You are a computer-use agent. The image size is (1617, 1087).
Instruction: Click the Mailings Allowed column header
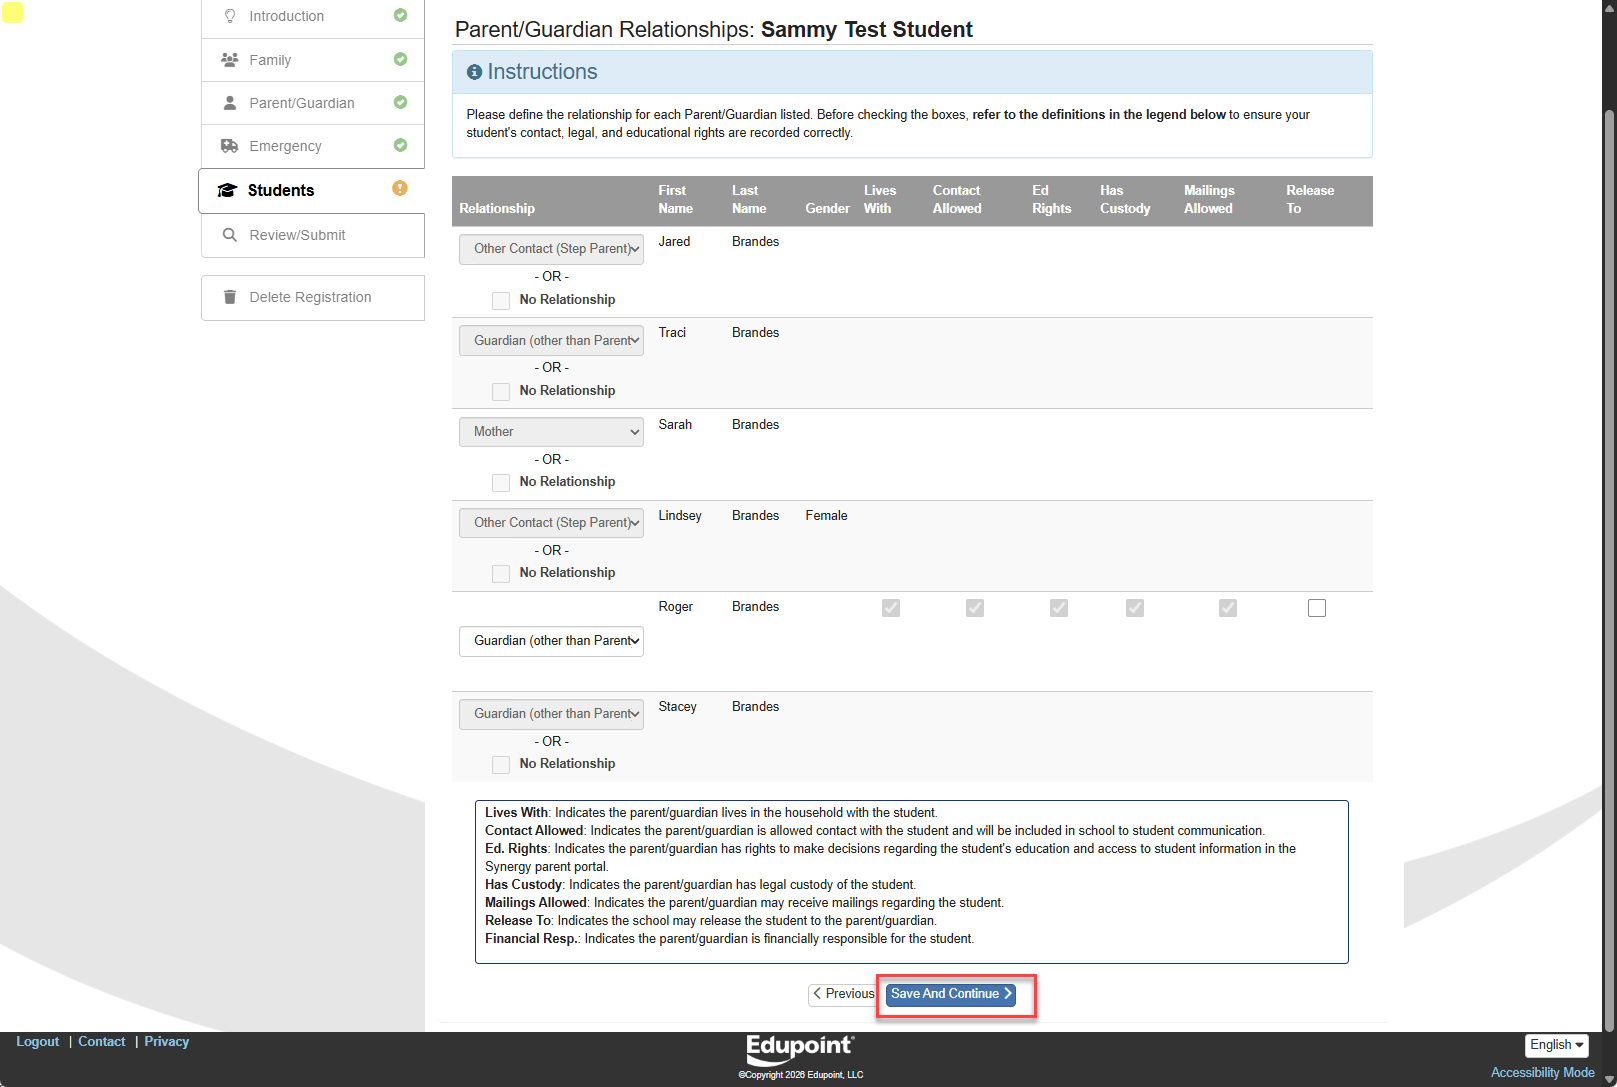[1209, 200]
